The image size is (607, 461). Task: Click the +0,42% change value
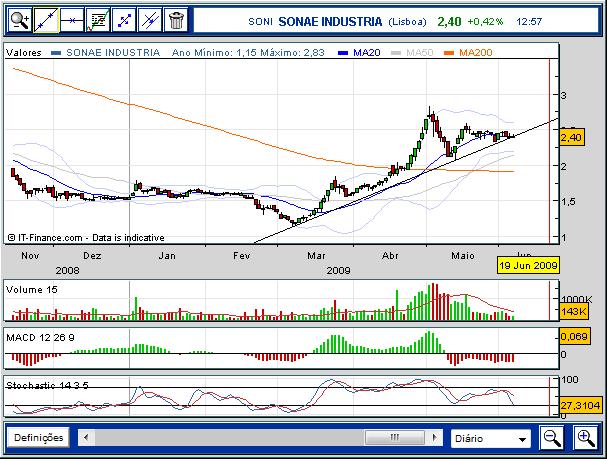(x=485, y=22)
